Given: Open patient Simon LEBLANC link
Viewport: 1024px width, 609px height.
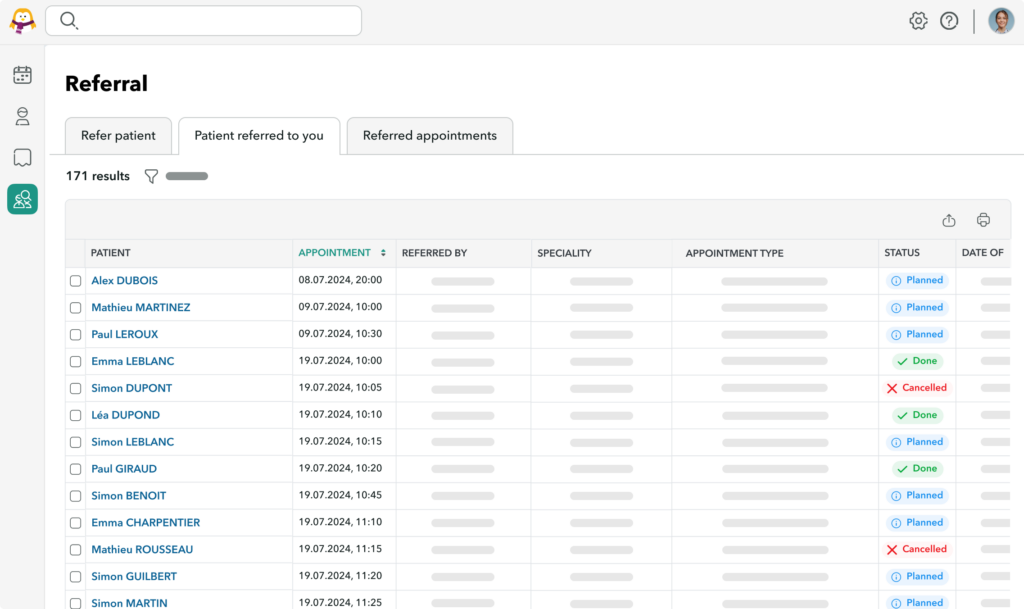Looking at the screenshot, I should click(133, 442).
